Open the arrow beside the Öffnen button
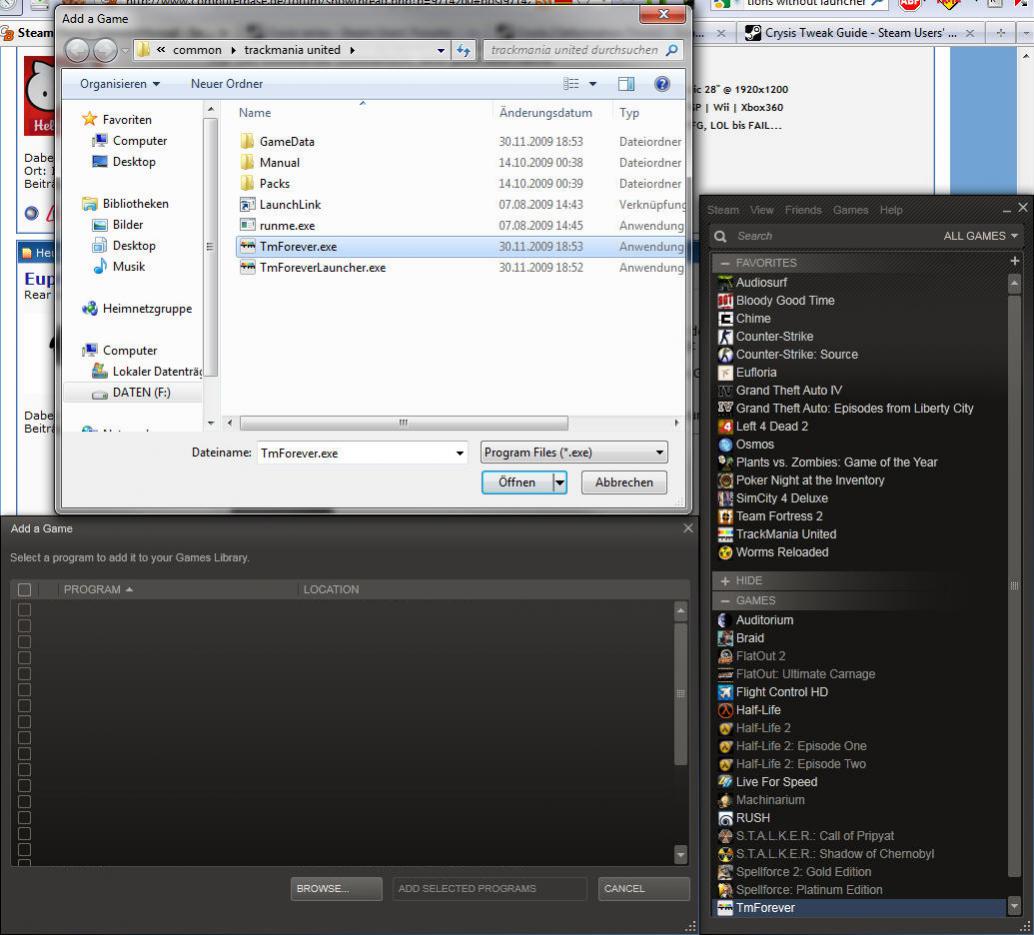1034x935 pixels. click(x=560, y=483)
